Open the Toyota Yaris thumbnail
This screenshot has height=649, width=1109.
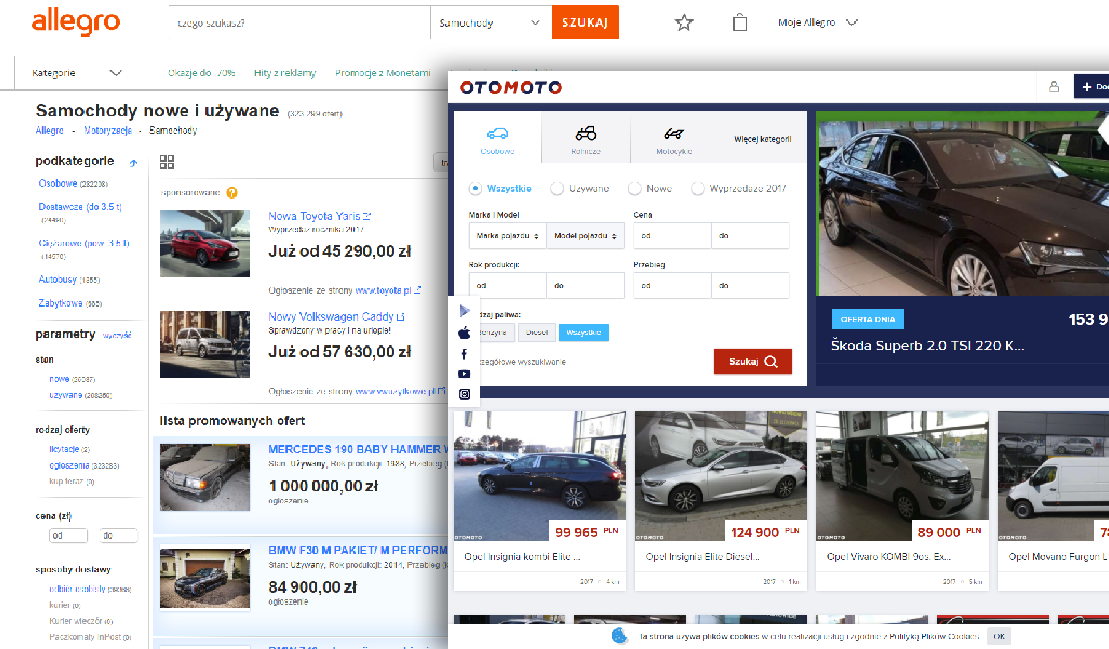click(205, 243)
